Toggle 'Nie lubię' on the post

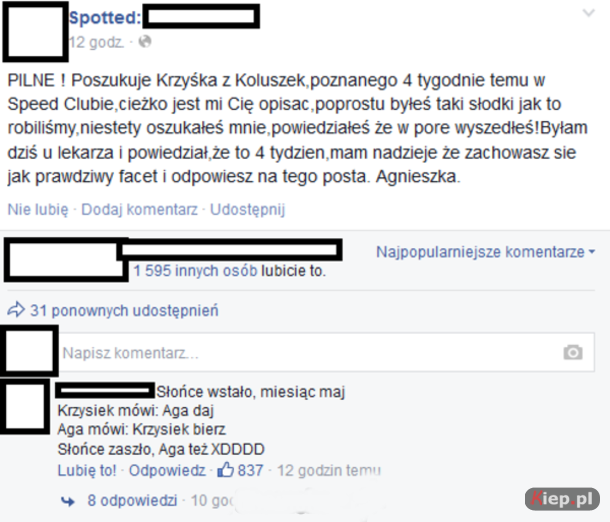pos(38,209)
